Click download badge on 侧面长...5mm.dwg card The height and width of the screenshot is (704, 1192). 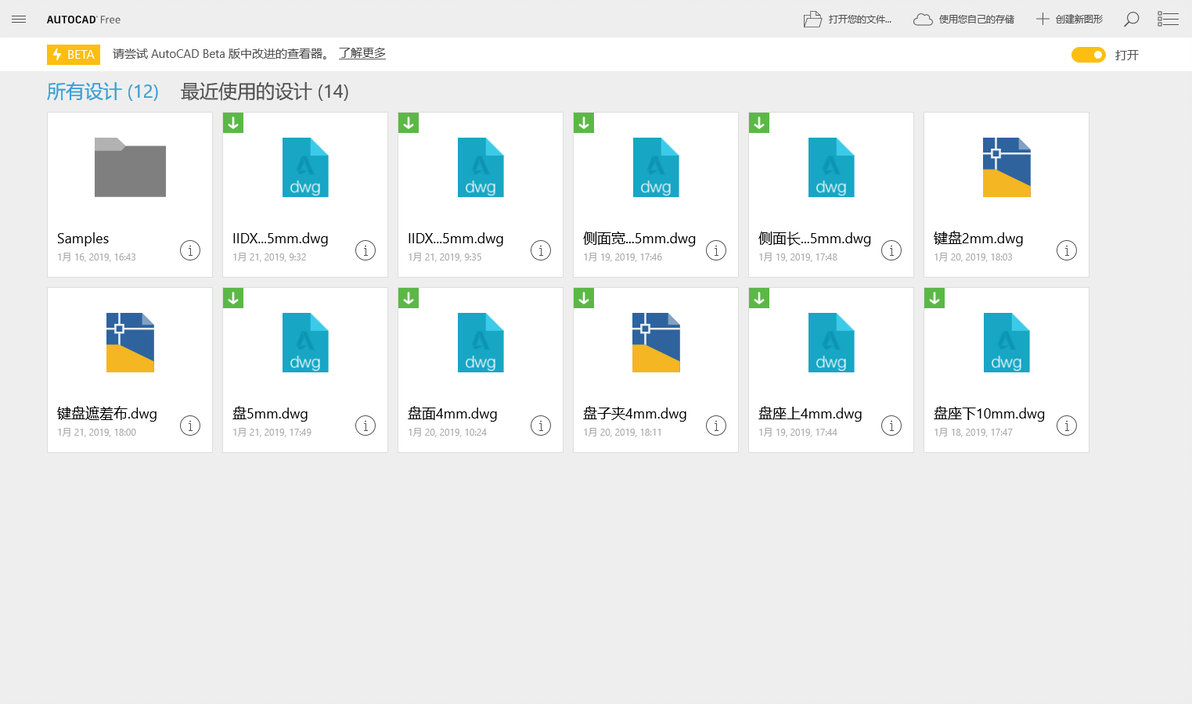tap(759, 122)
